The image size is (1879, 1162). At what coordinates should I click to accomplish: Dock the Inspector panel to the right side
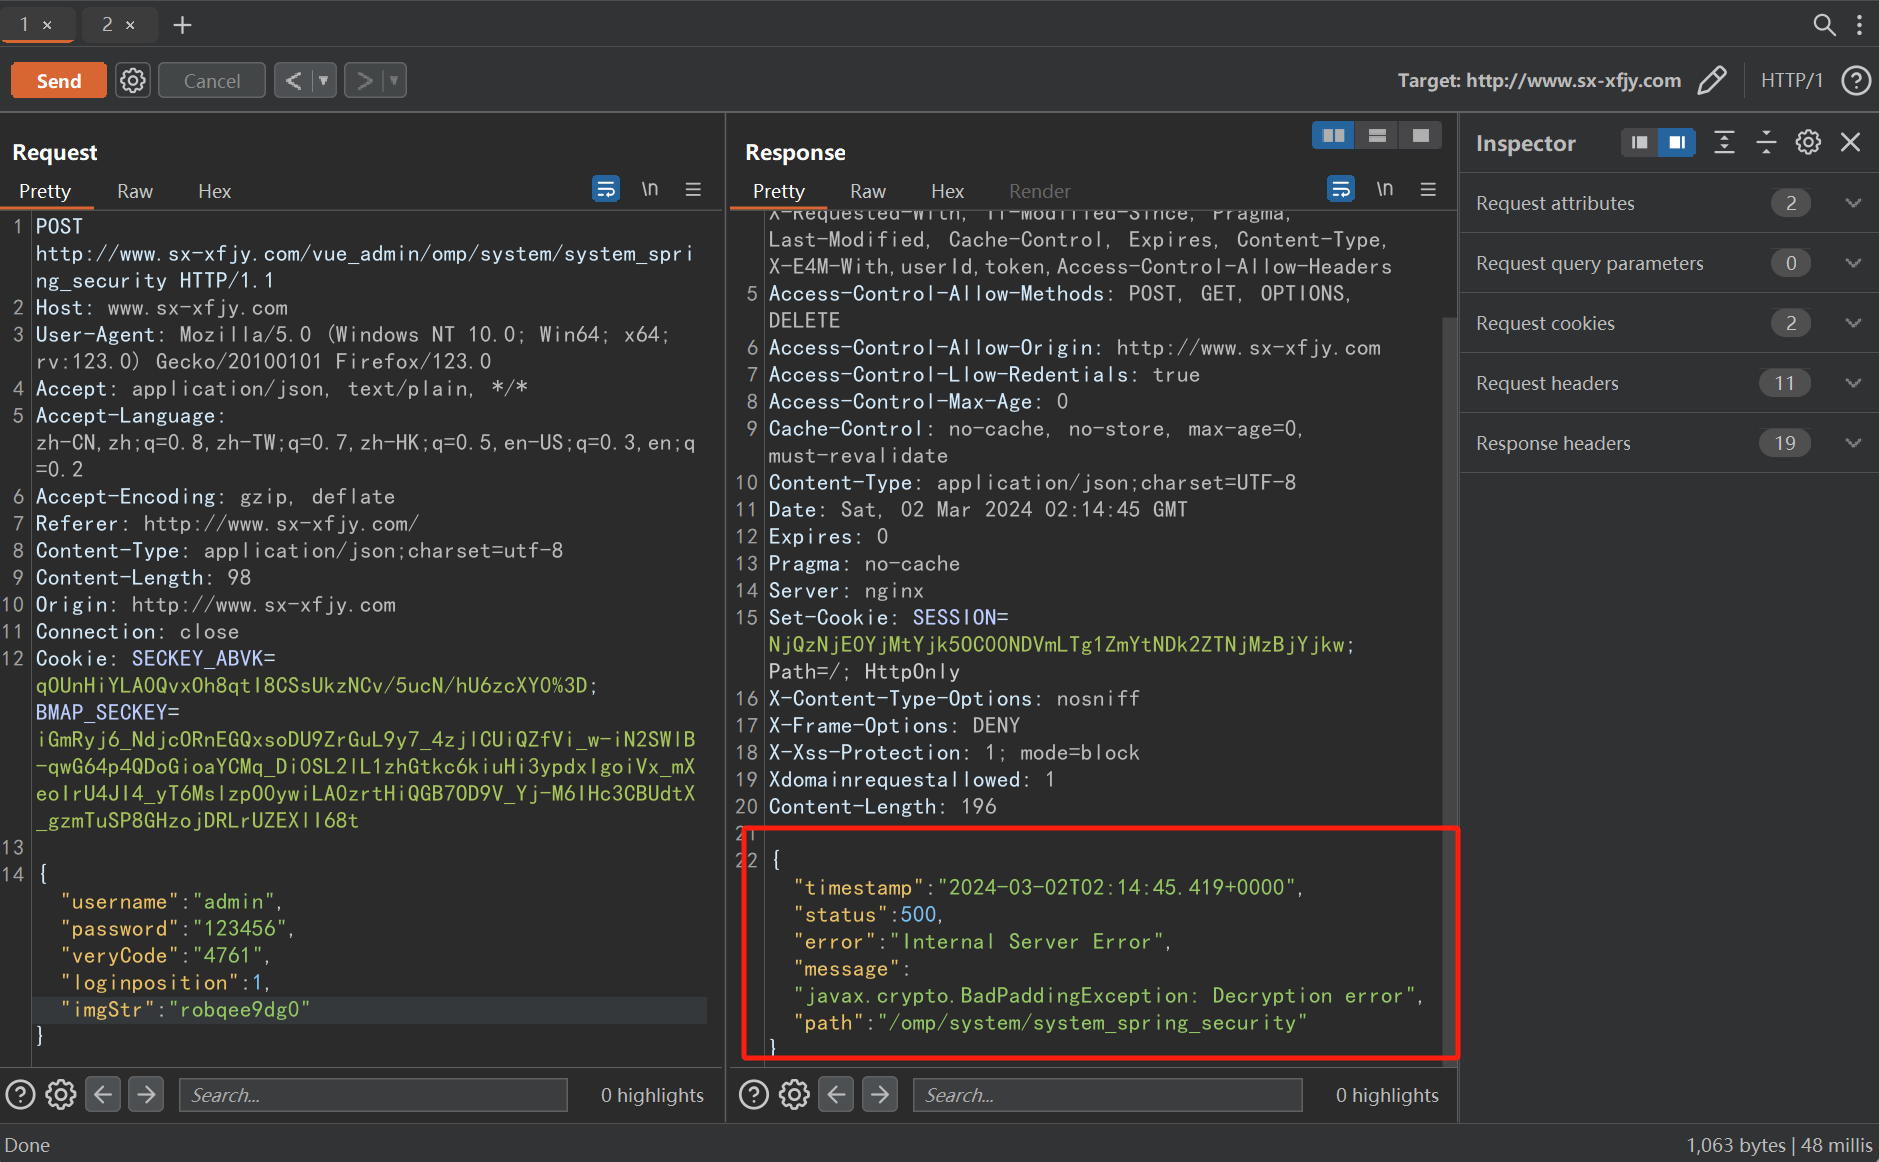point(1677,143)
